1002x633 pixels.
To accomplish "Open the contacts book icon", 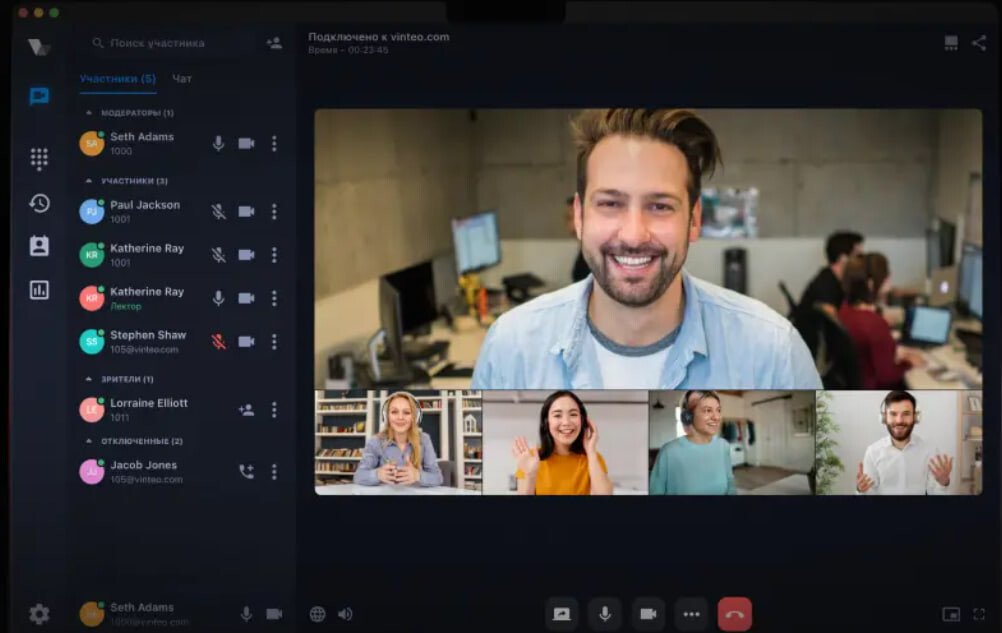I will pyautogui.click(x=39, y=246).
